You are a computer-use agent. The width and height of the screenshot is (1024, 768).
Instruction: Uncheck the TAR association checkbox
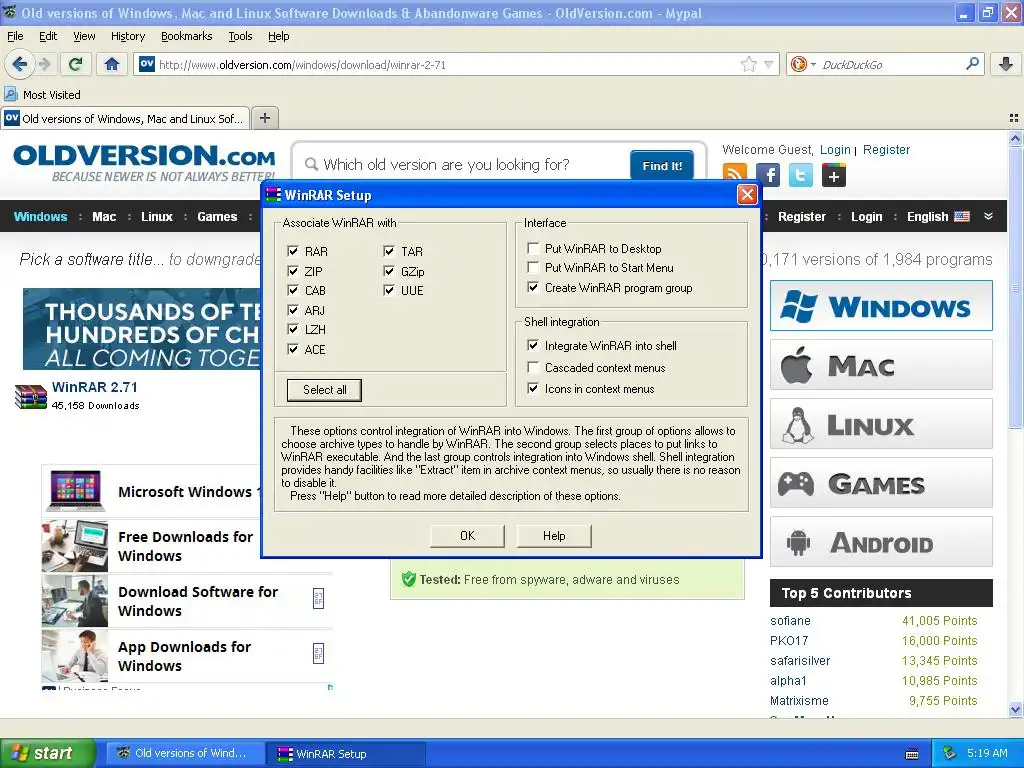tap(389, 251)
